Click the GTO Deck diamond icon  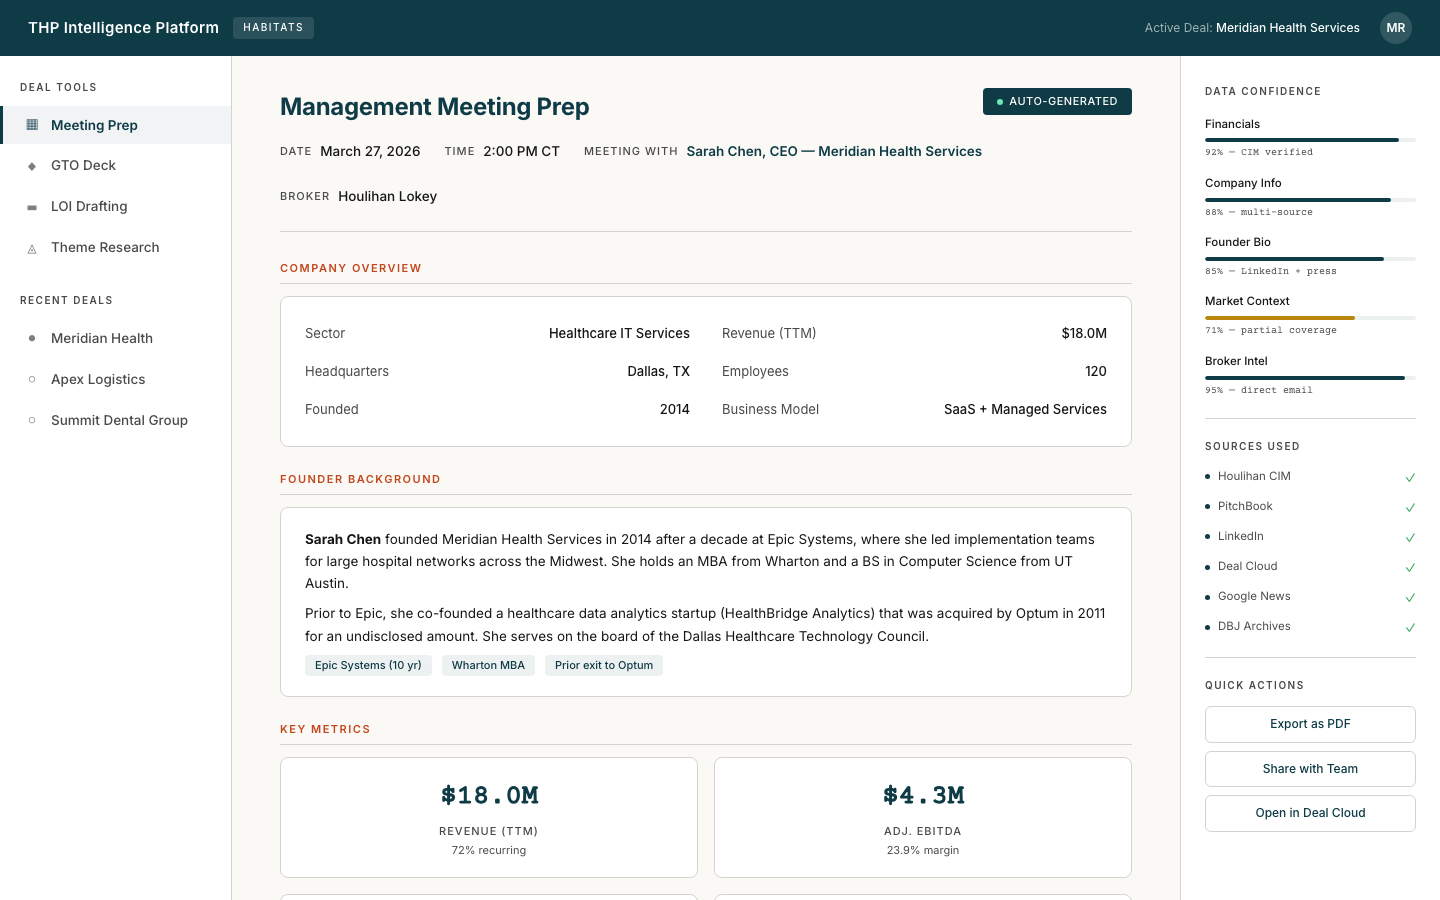point(31,165)
